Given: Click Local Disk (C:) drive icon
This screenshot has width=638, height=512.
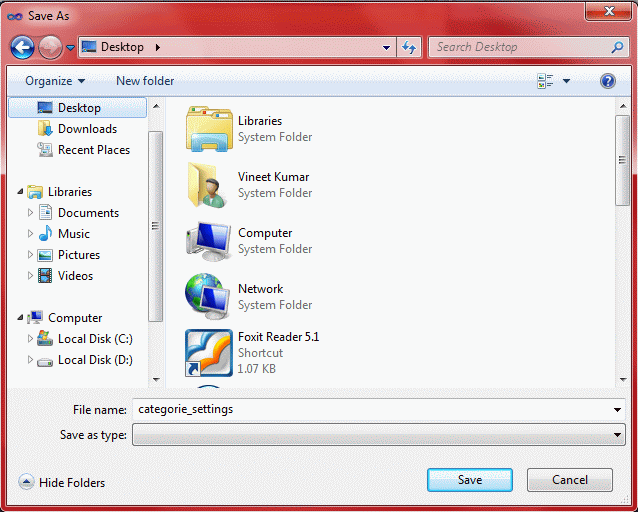Looking at the screenshot, I should pyautogui.click(x=44, y=338).
